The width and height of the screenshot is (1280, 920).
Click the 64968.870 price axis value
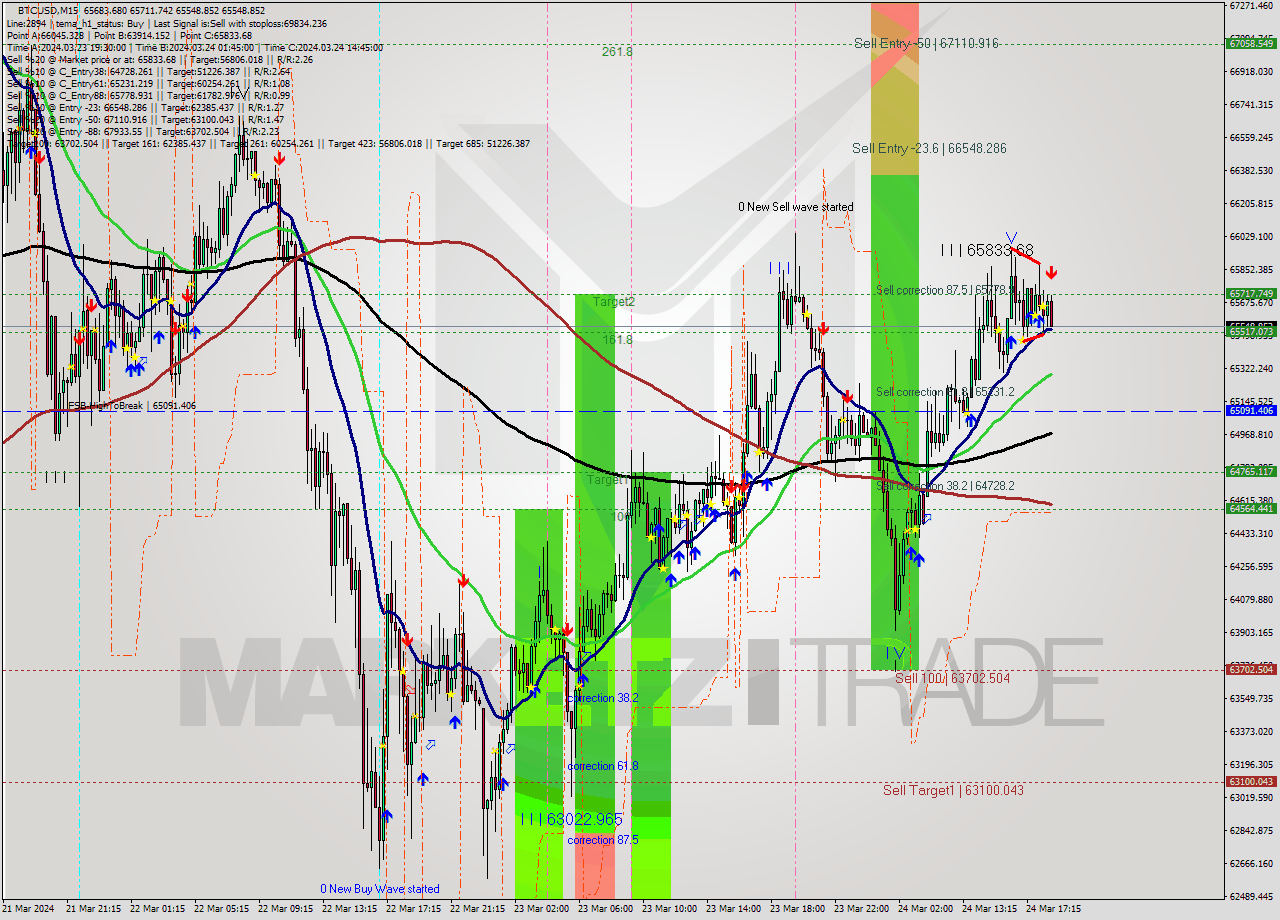click(x=1250, y=435)
